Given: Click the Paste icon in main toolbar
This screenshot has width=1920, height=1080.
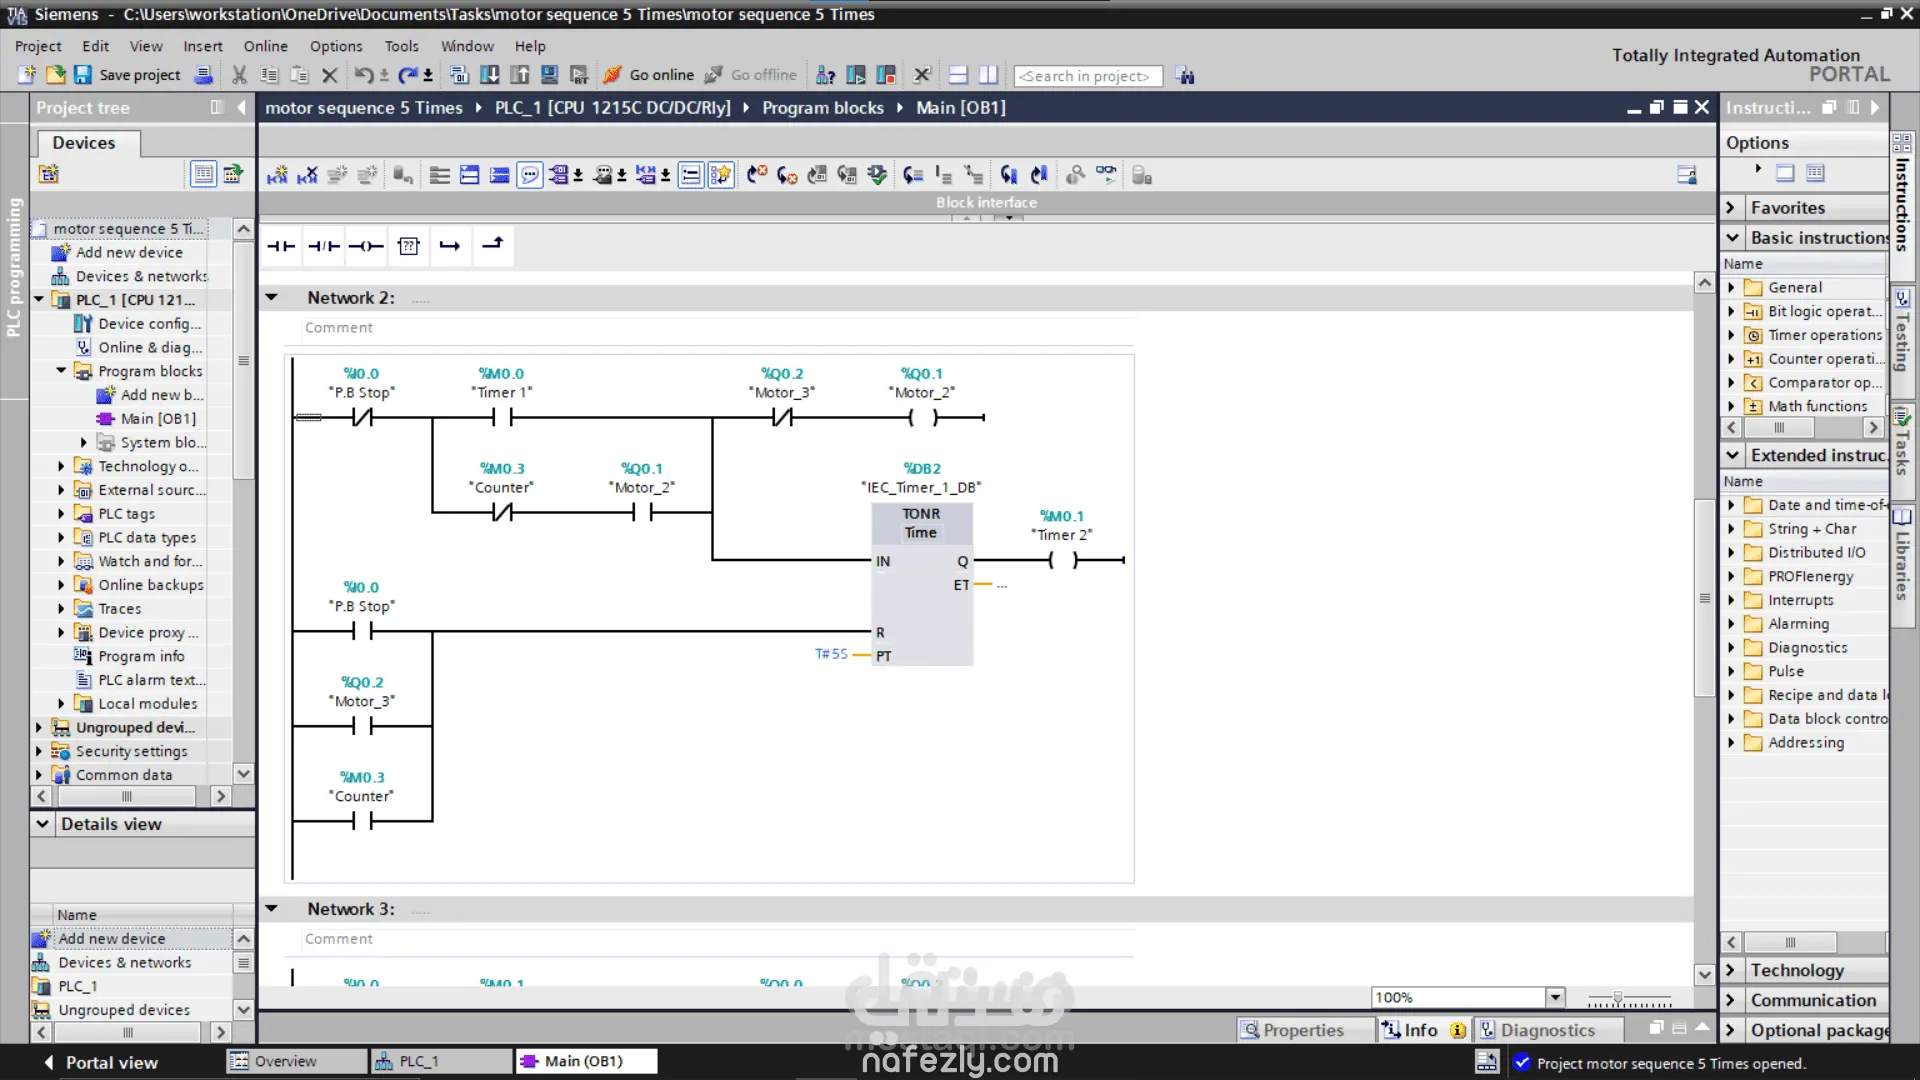Looking at the screenshot, I should pos(299,75).
